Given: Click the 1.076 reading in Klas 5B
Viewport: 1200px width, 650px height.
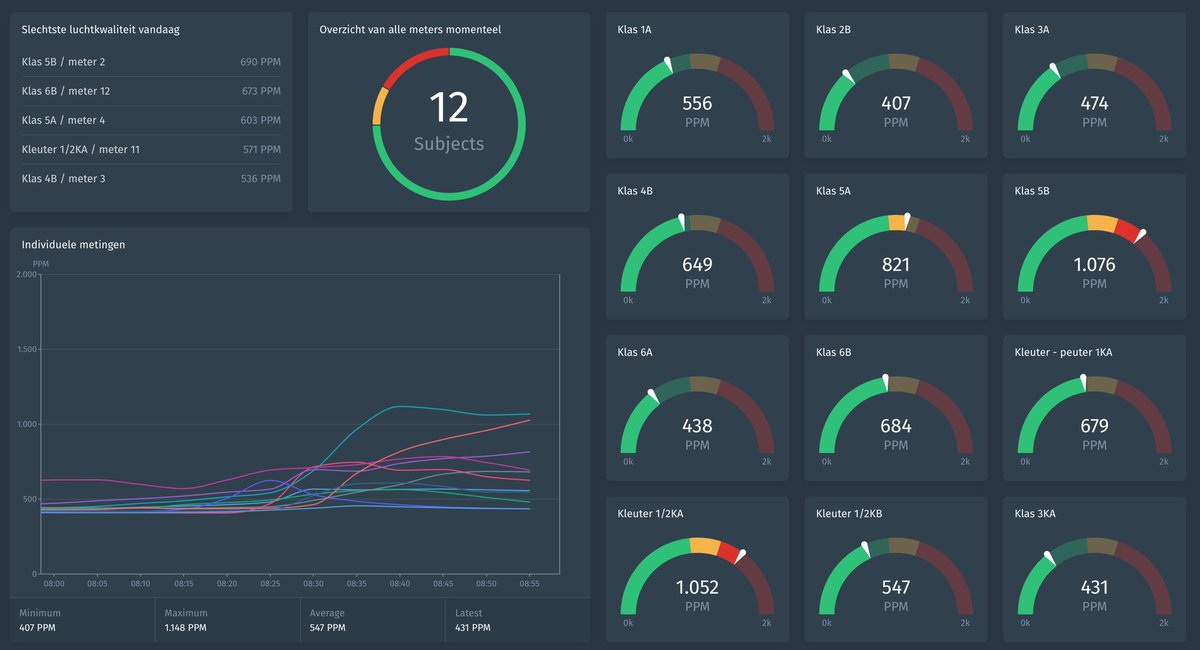Looking at the screenshot, I should coord(1094,265).
